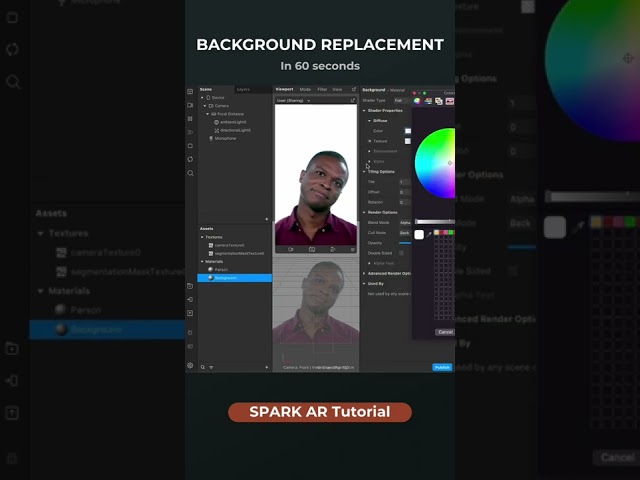Collapse the Textures folder in Assets
The width and height of the screenshot is (640, 480).
tap(202, 237)
